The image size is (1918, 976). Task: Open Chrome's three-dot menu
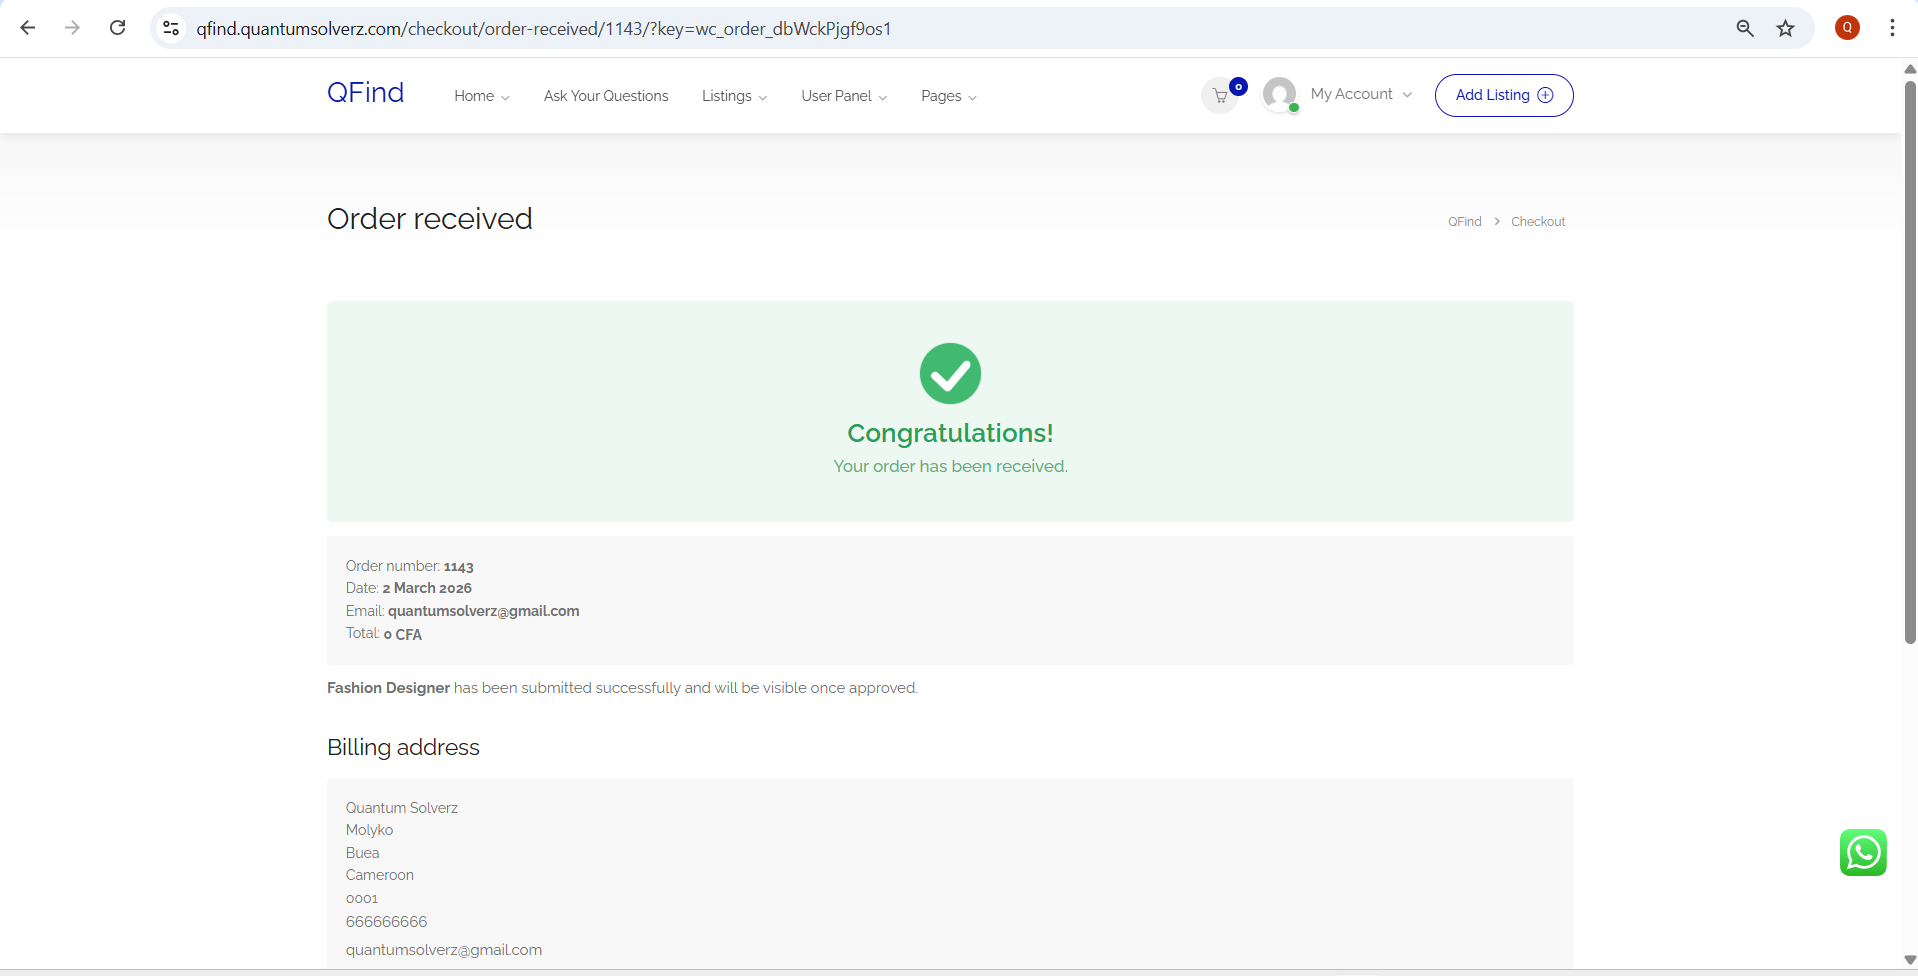tap(1891, 28)
